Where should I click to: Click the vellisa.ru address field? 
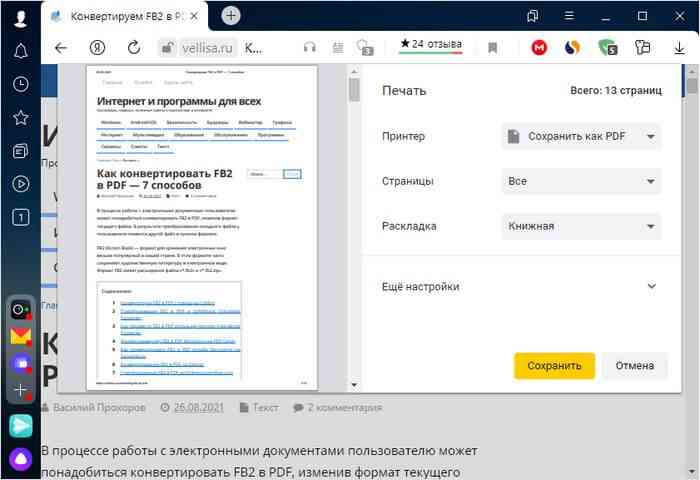click(207, 48)
